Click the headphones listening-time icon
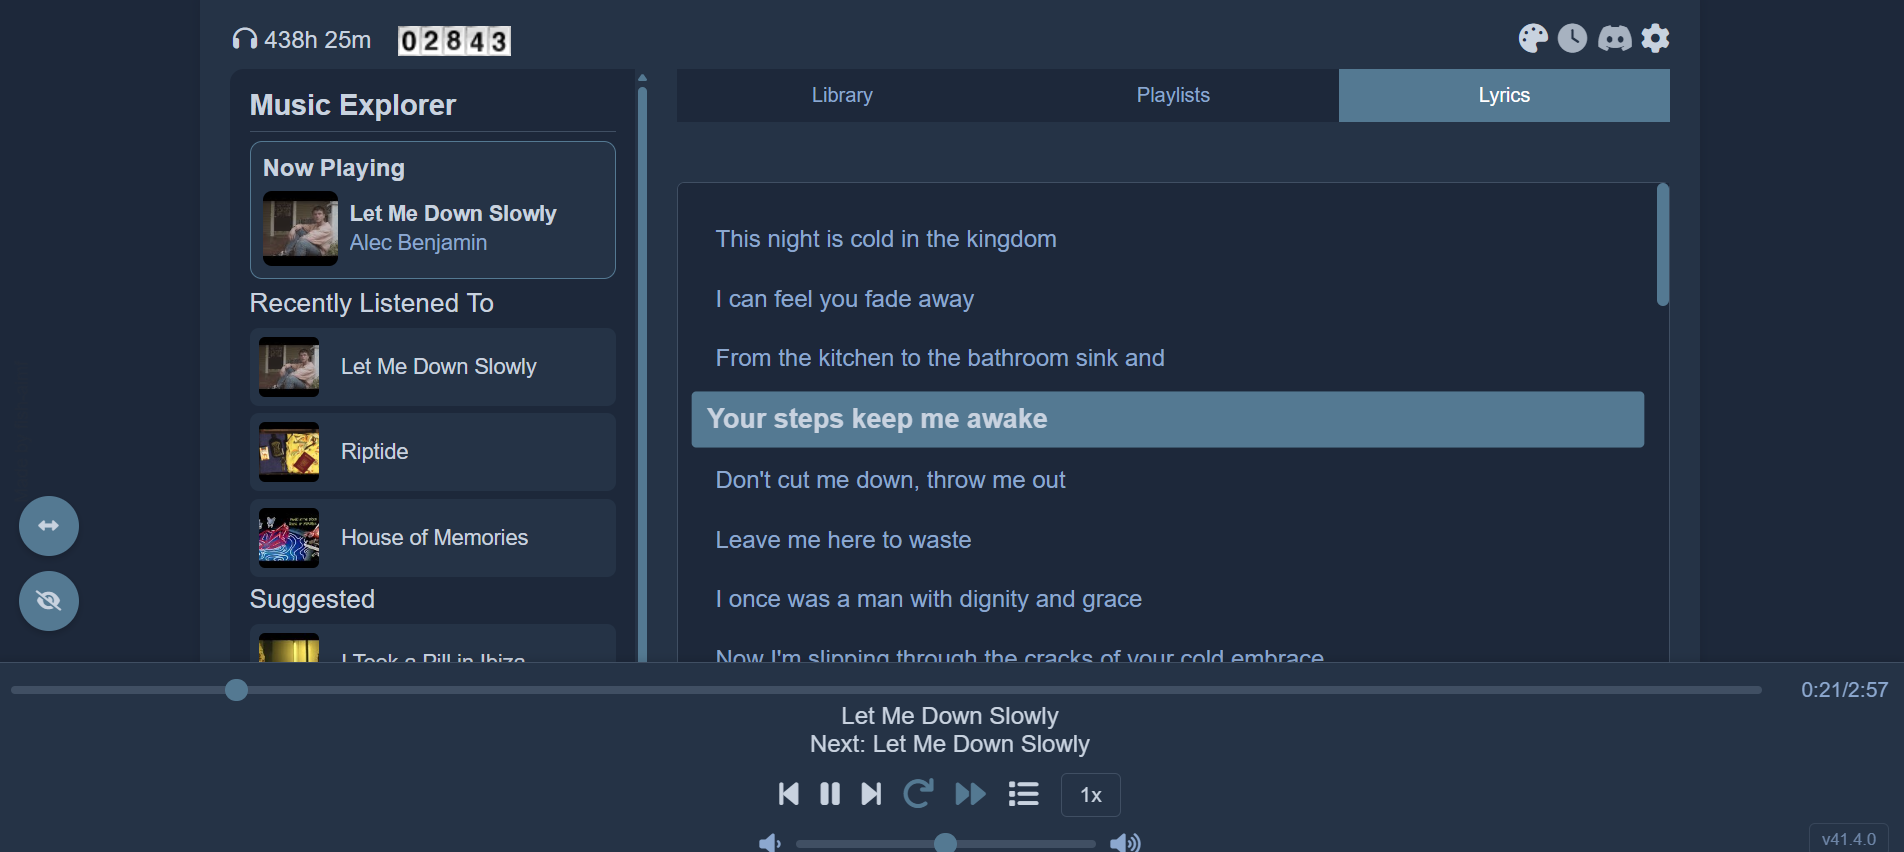The image size is (1904, 852). [245, 39]
